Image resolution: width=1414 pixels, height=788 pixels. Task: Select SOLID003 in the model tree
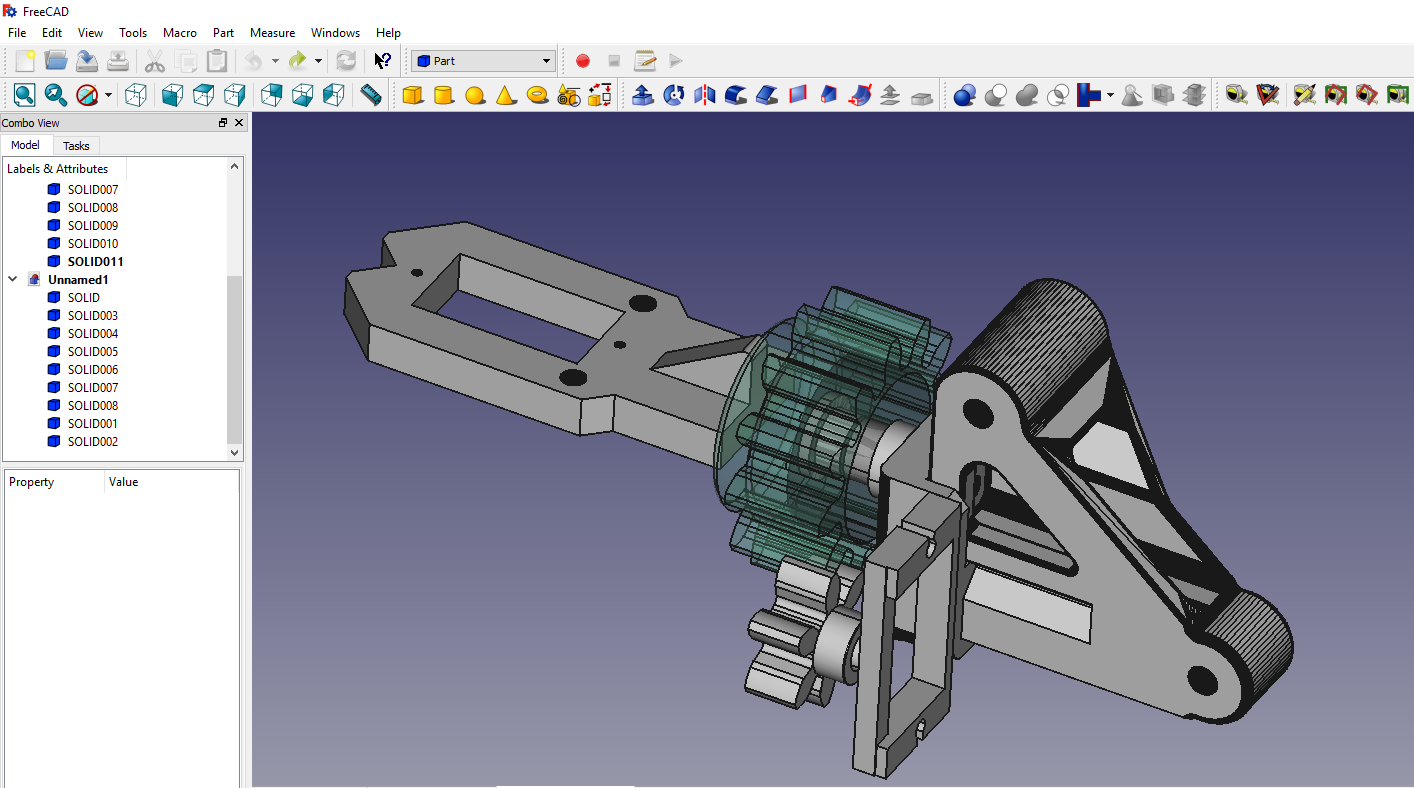click(93, 316)
